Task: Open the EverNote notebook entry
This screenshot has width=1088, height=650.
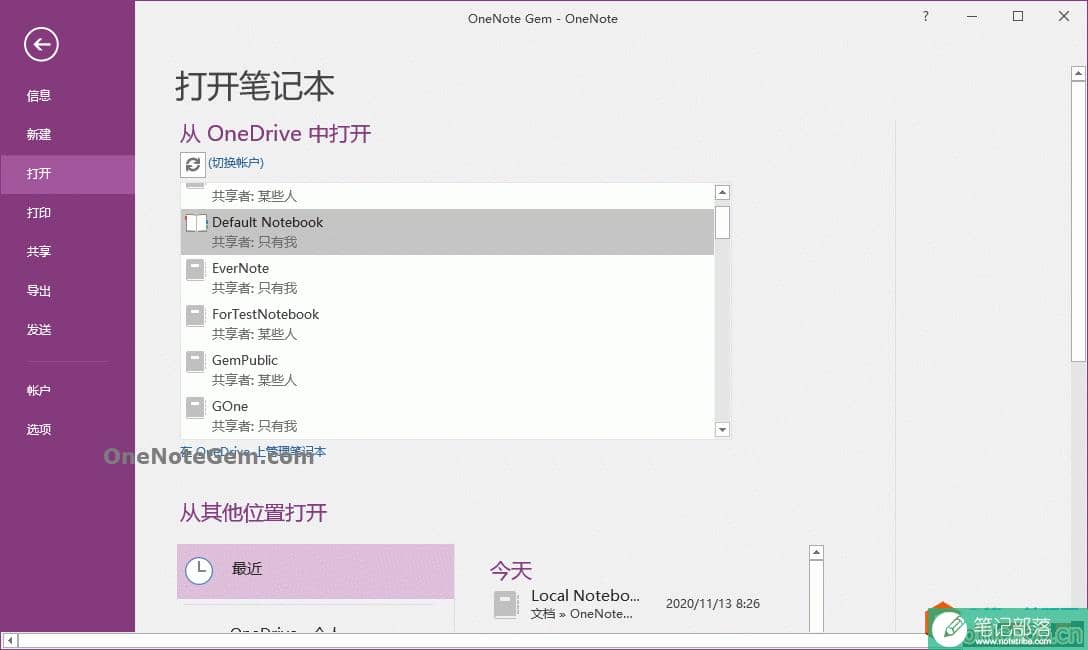Action: pyautogui.click(x=447, y=277)
